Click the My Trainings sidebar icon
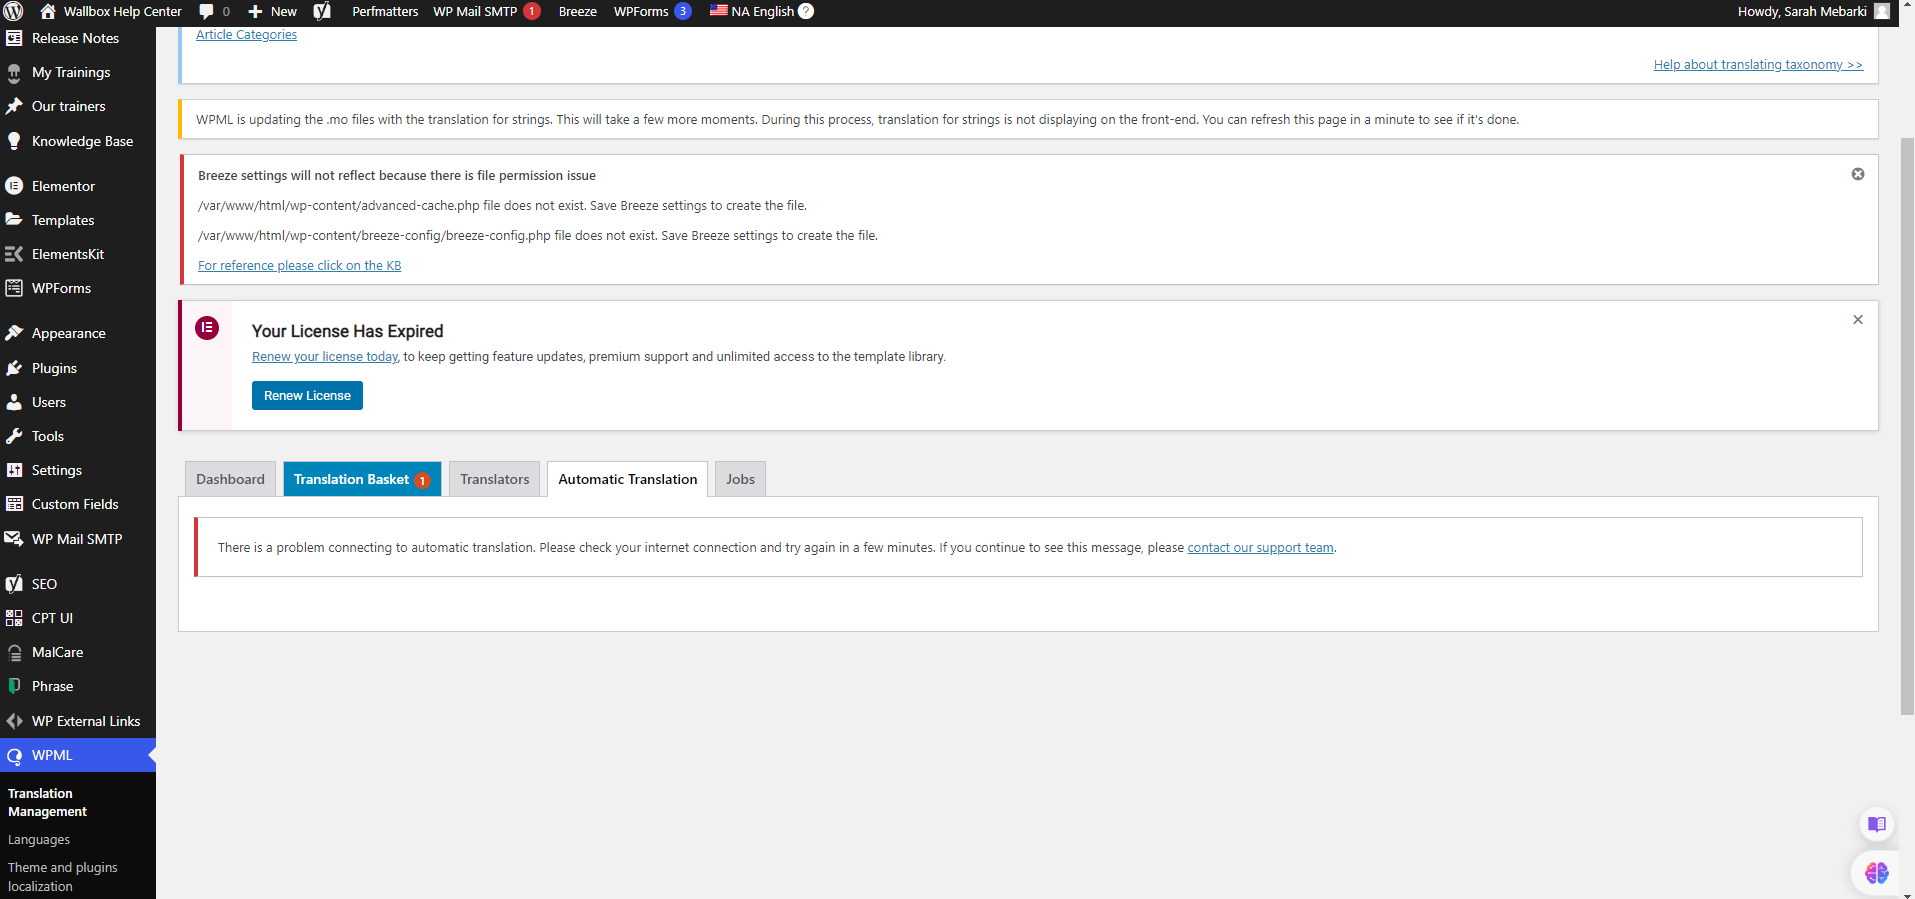Image resolution: width=1915 pixels, height=899 pixels. click(14, 73)
